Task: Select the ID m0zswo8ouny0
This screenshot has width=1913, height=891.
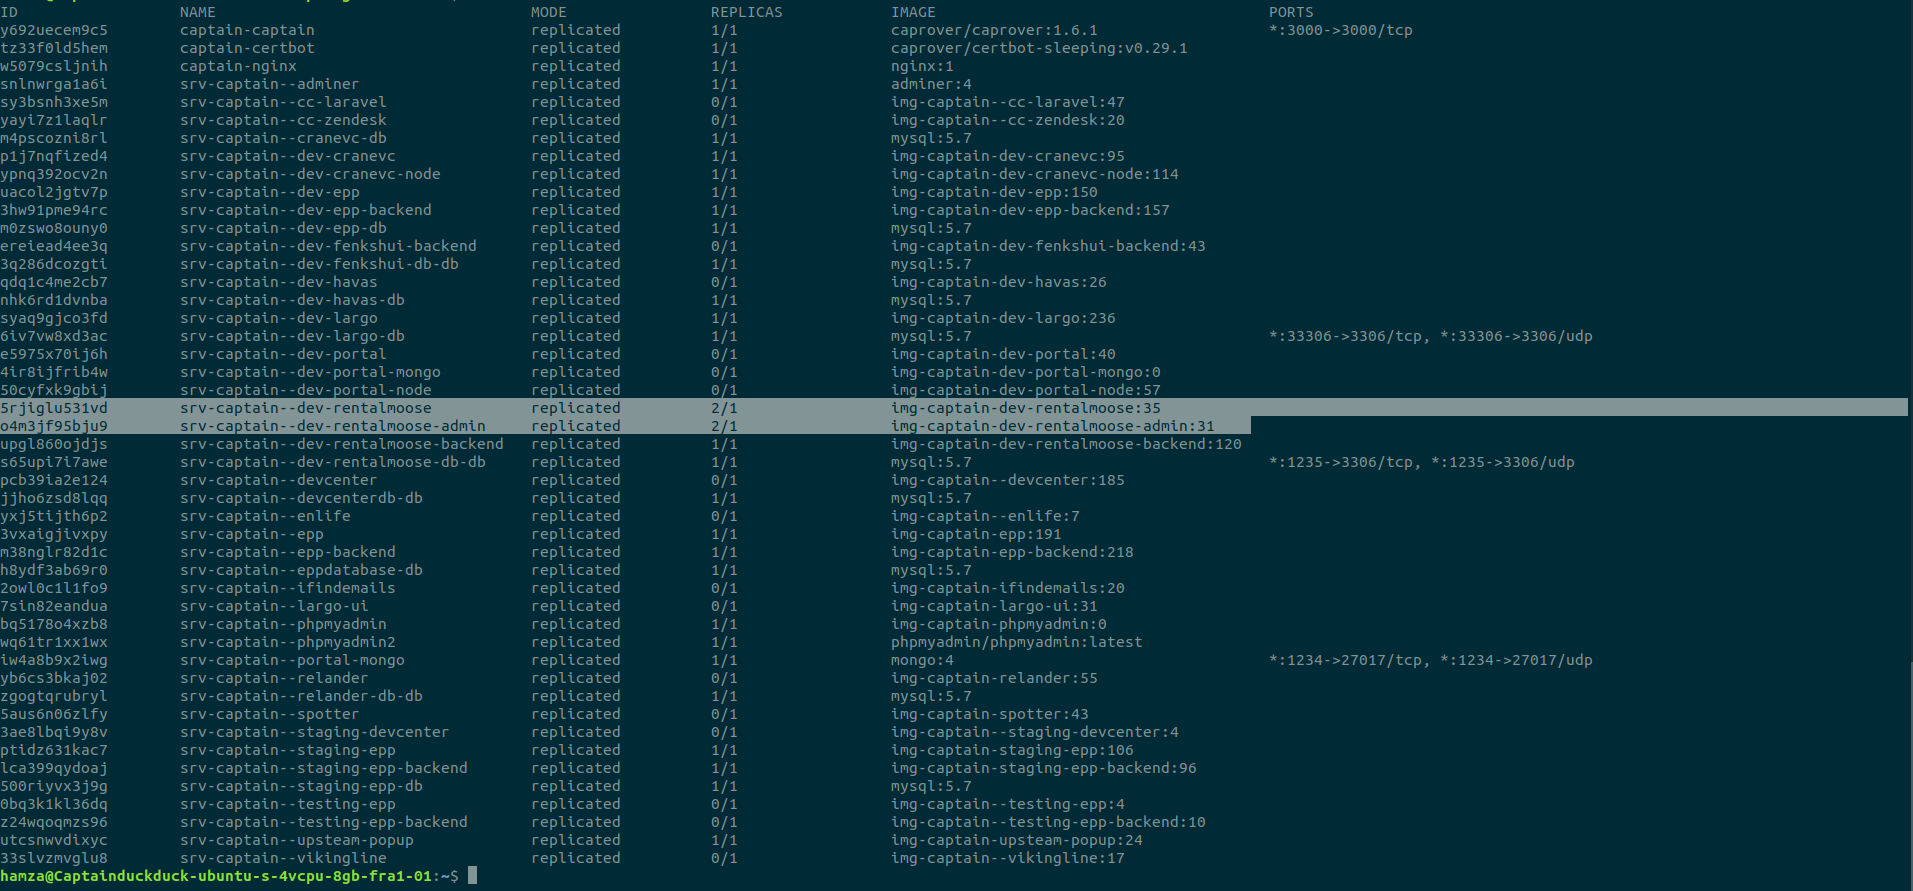Action: tap(54, 228)
